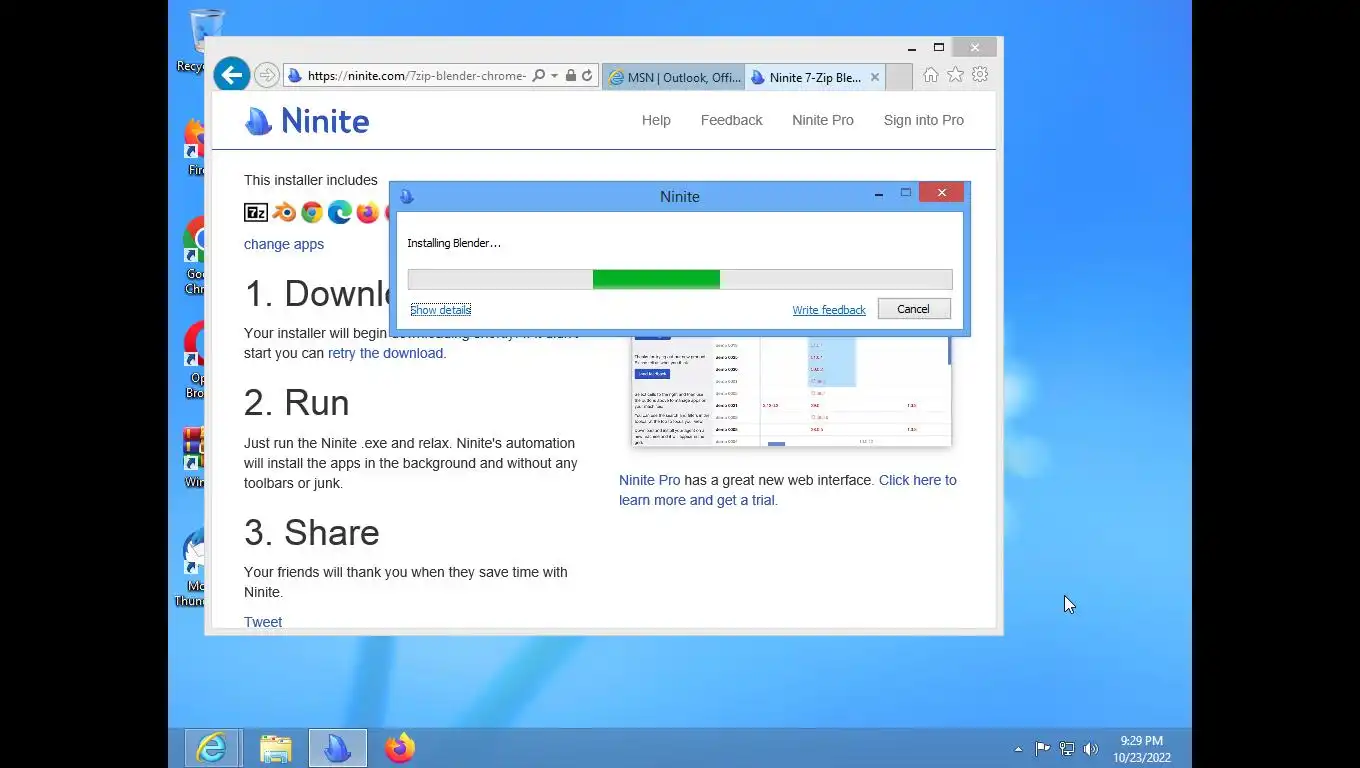
Task: Click the Blender icon in installer list
Action: click(x=285, y=212)
